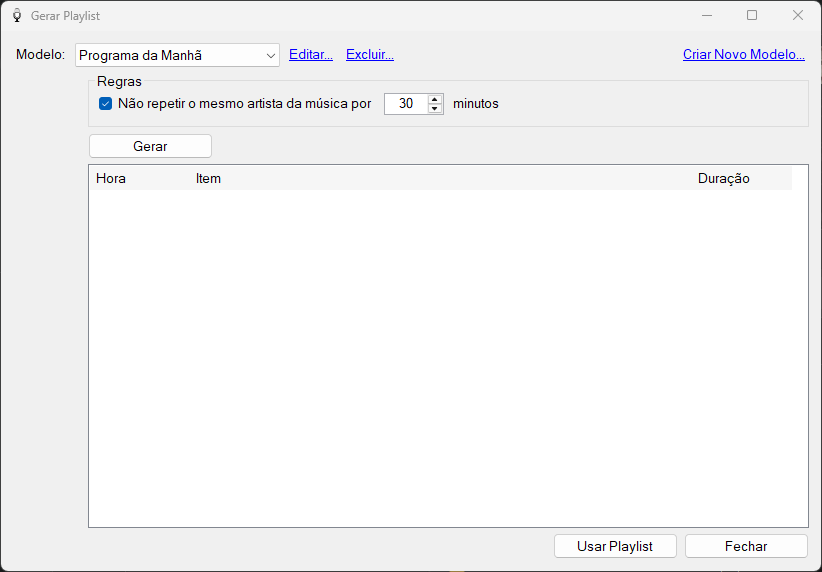Close the window with the X icon
Screen dimensions: 822x572
(x=797, y=15)
